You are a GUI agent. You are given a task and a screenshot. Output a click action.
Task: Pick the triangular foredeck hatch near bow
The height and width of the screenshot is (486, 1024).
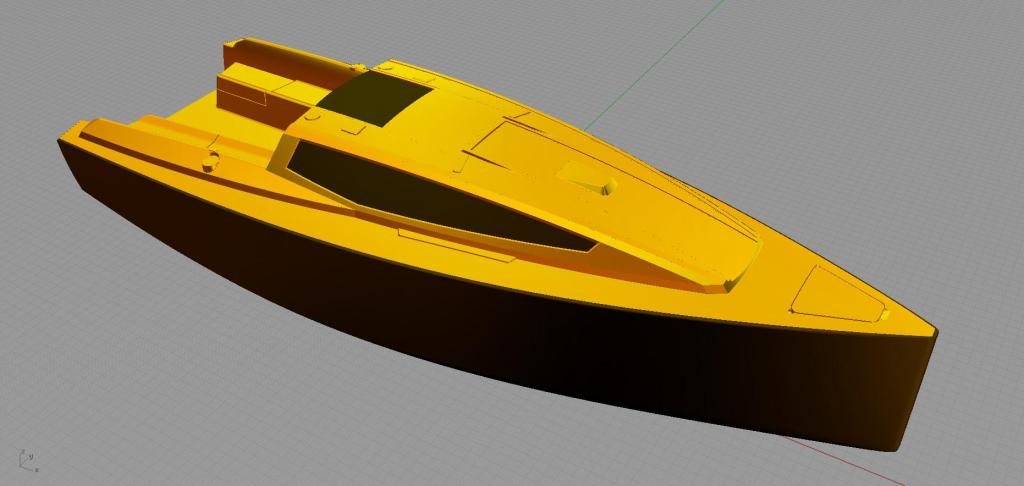click(839, 296)
